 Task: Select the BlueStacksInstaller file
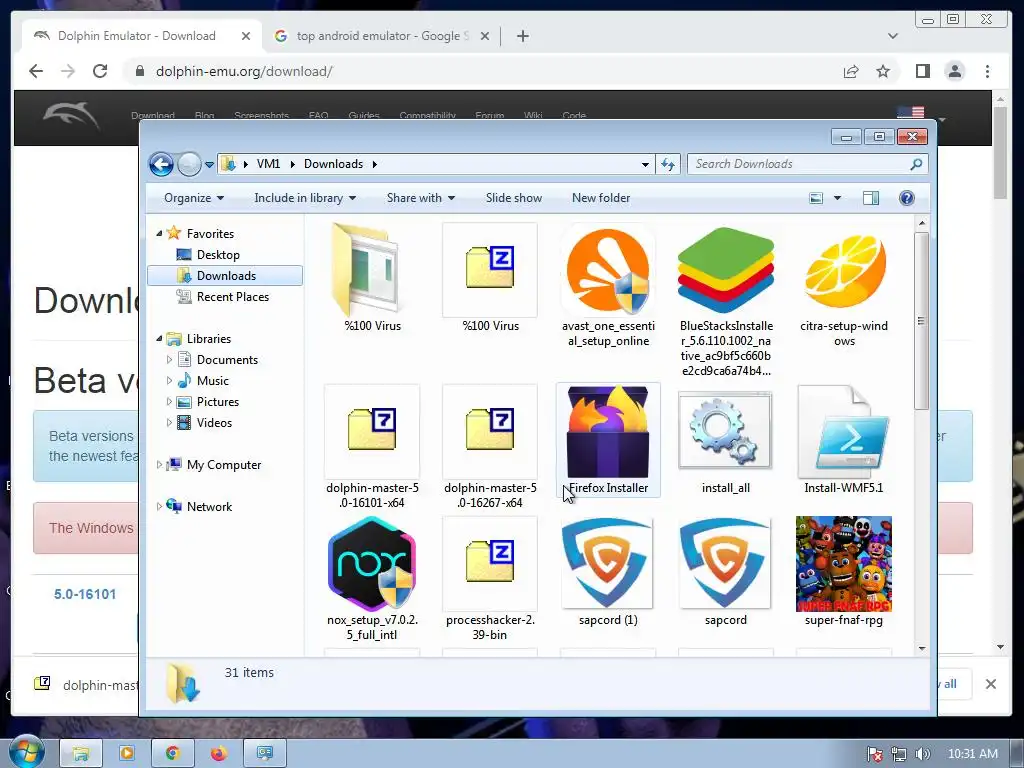pos(726,300)
